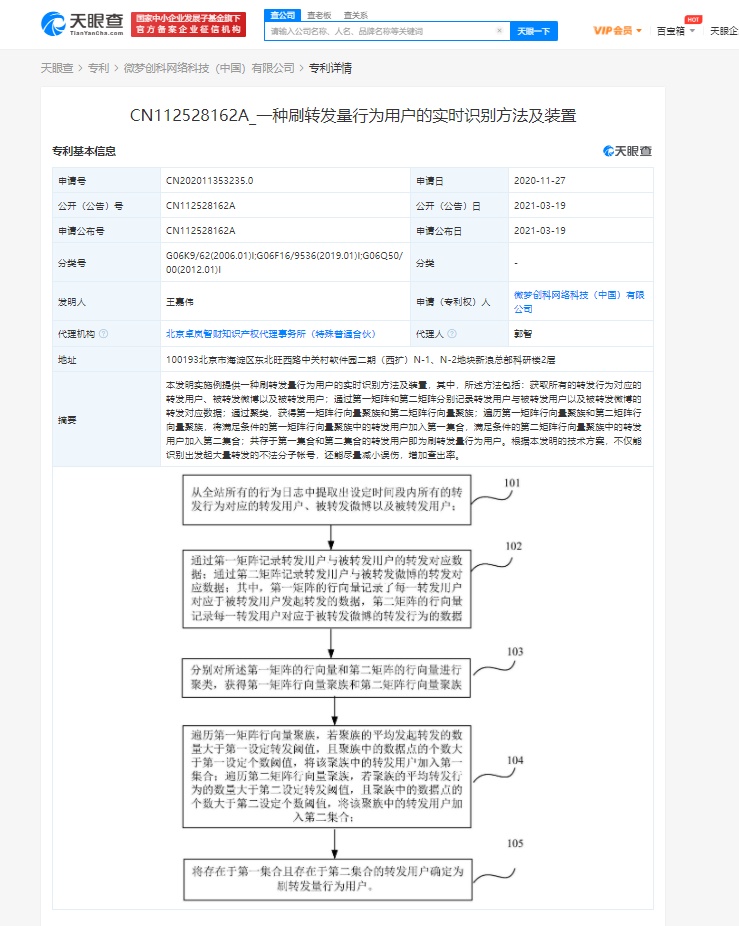
Task: Expand the 百宝箱 dropdown menu
Action: pos(676,31)
